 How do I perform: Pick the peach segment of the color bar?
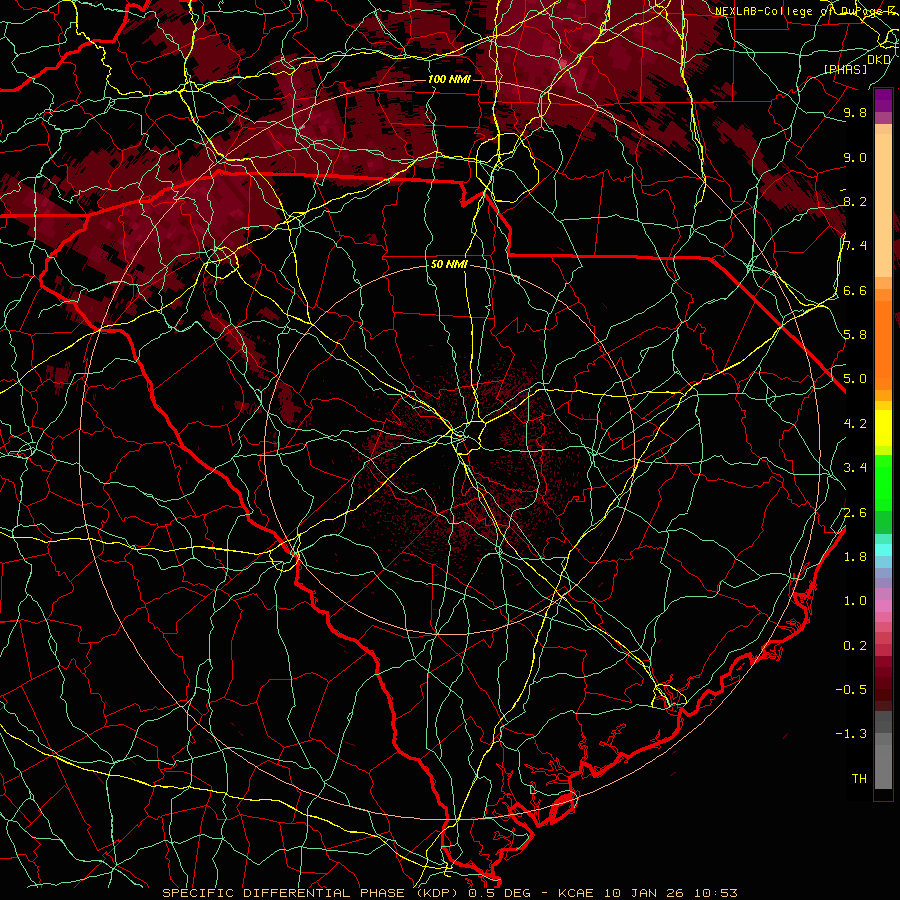pyautogui.click(x=883, y=207)
